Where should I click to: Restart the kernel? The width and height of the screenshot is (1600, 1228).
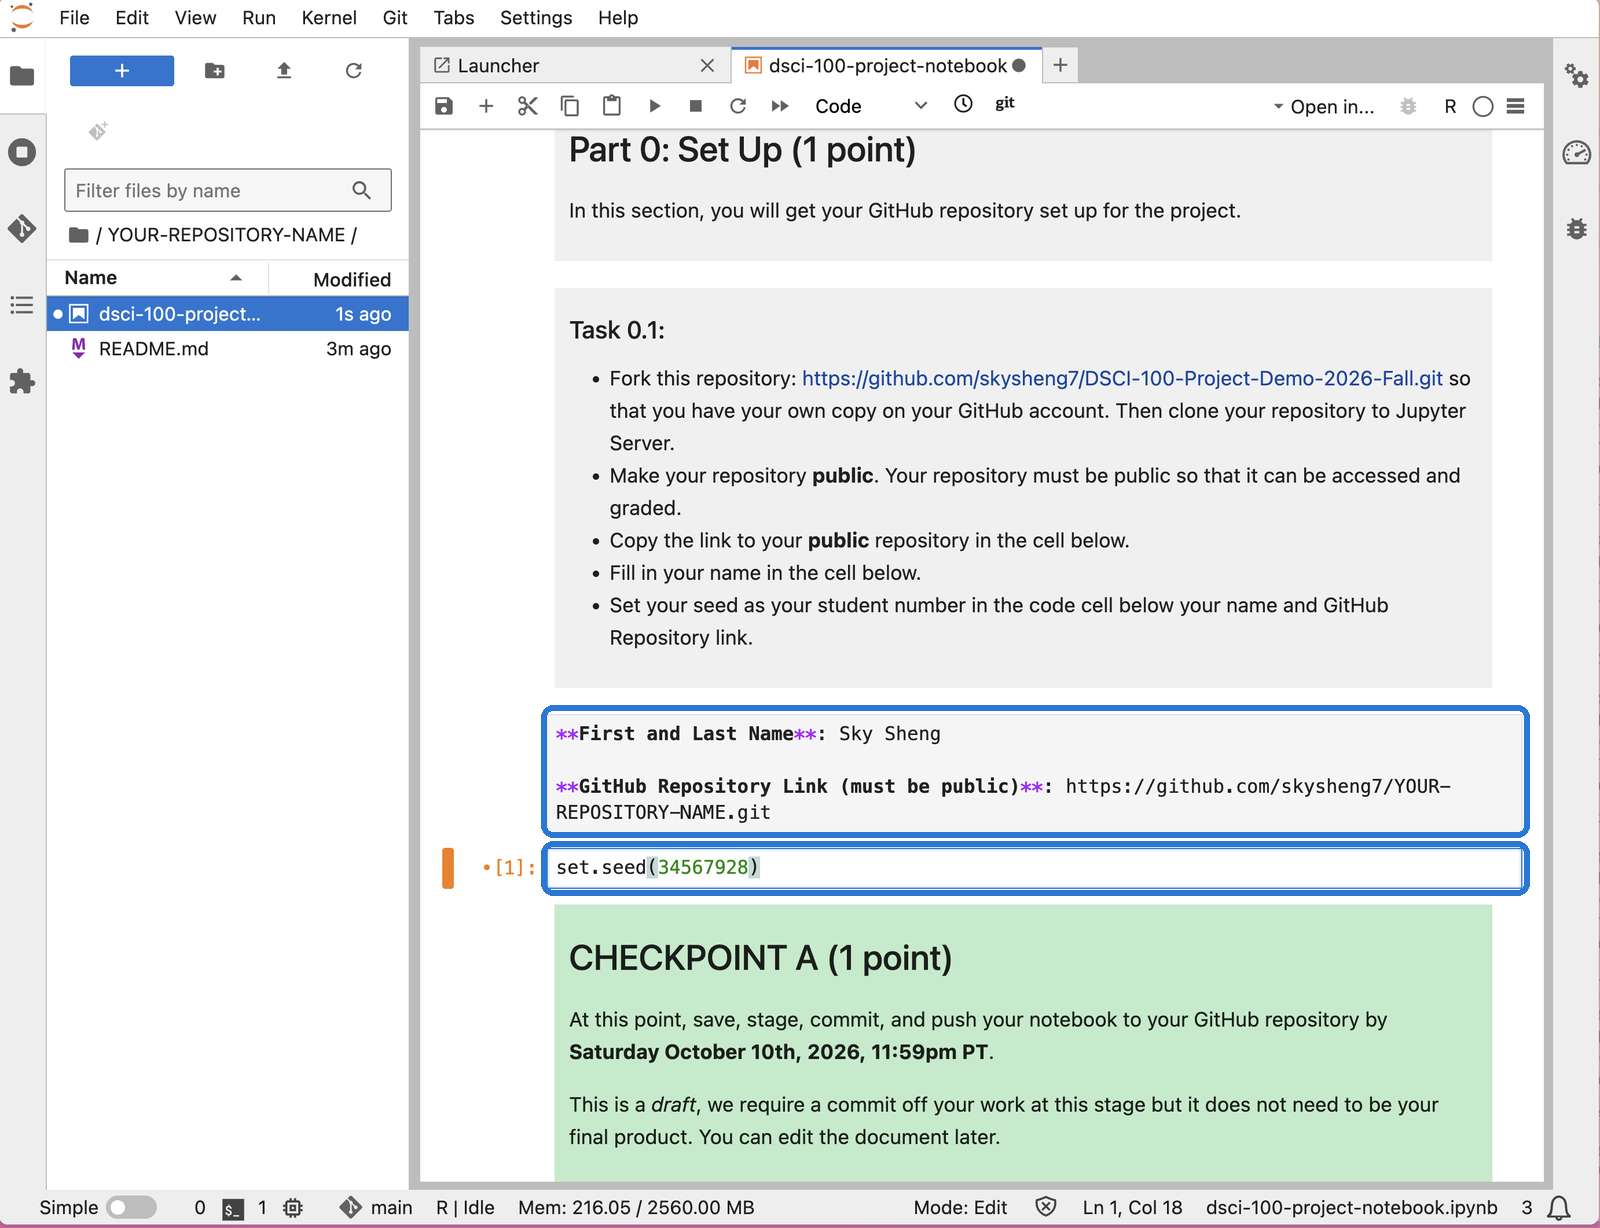[738, 106]
